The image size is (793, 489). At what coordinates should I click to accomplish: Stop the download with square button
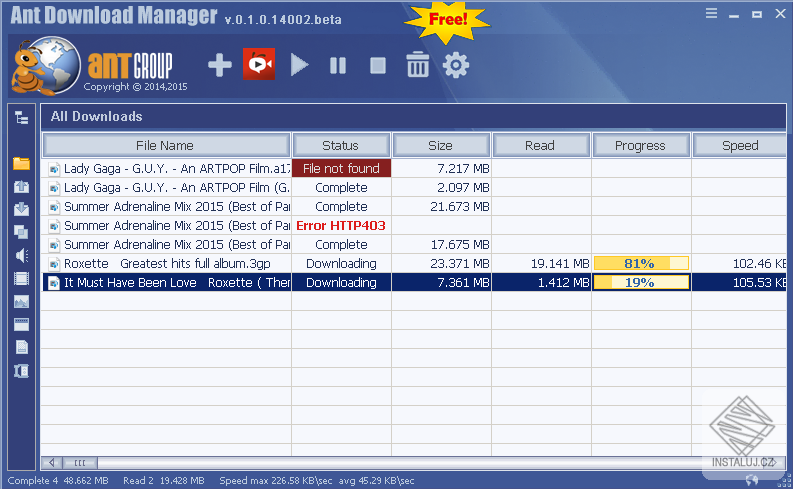(x=378, y=65)
